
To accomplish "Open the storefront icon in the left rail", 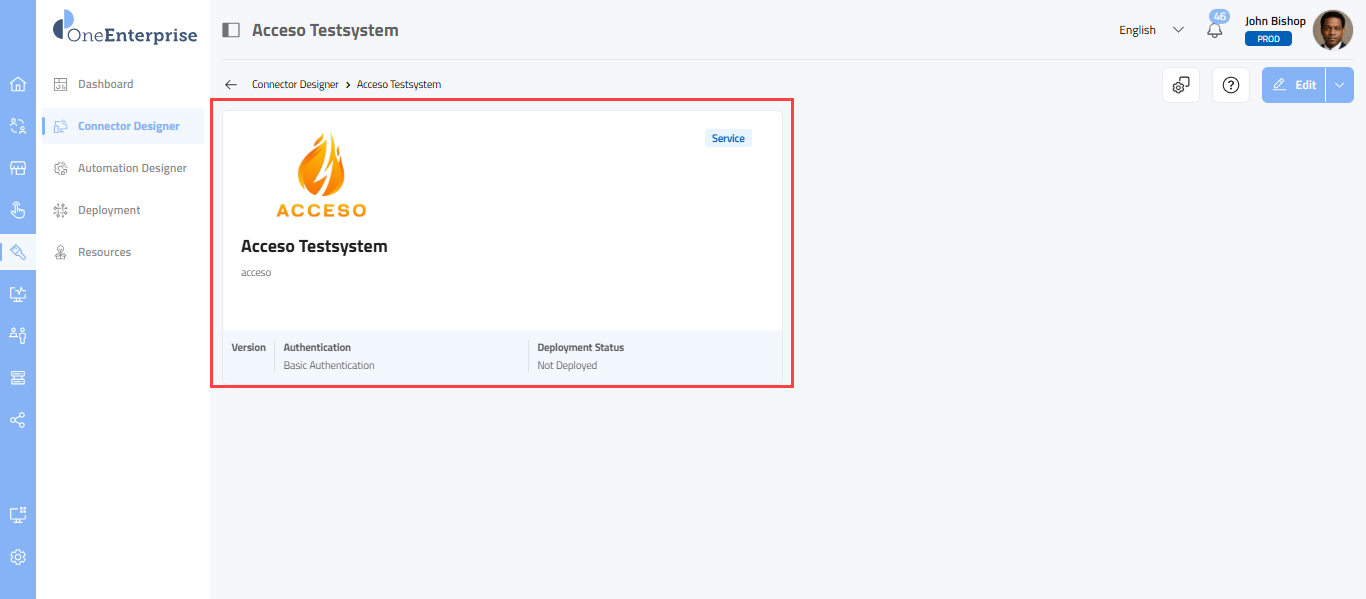I will [18, 168].
